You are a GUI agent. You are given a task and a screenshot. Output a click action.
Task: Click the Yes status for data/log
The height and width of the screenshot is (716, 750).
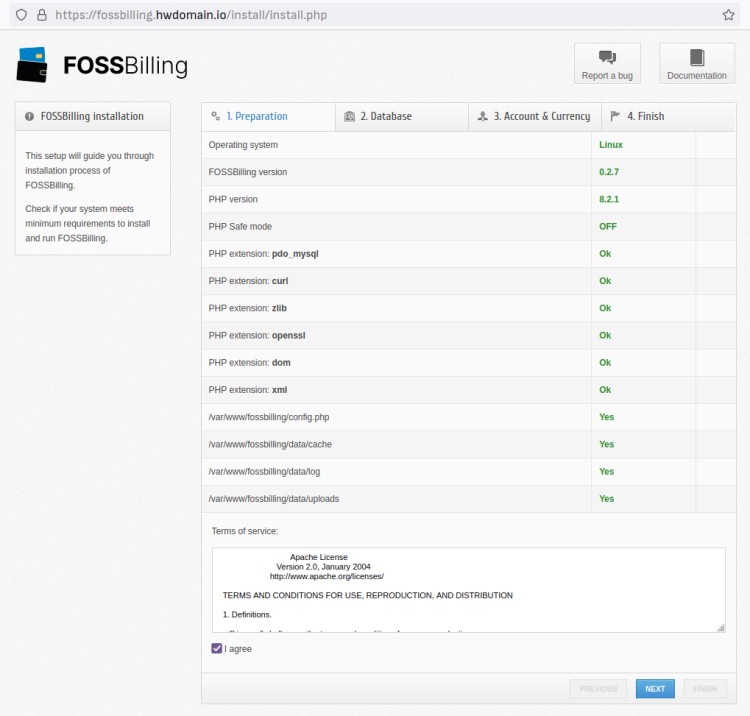coord(607,472)
